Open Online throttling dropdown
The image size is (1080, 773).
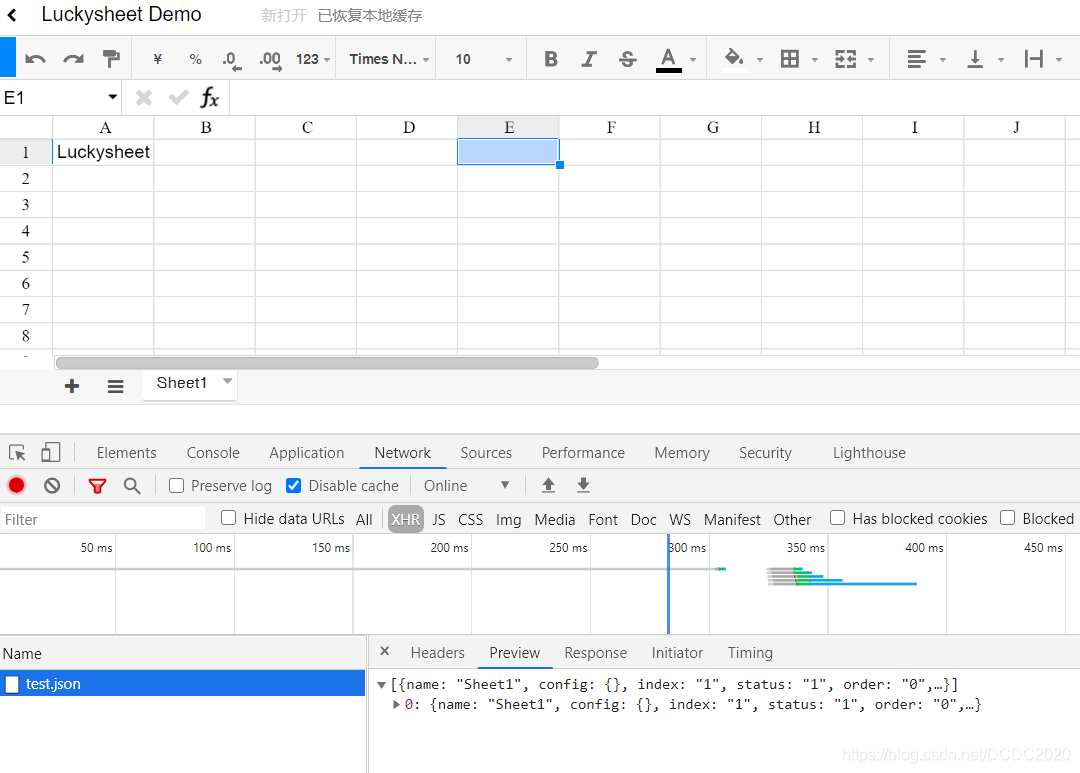[x=466, y=486]
